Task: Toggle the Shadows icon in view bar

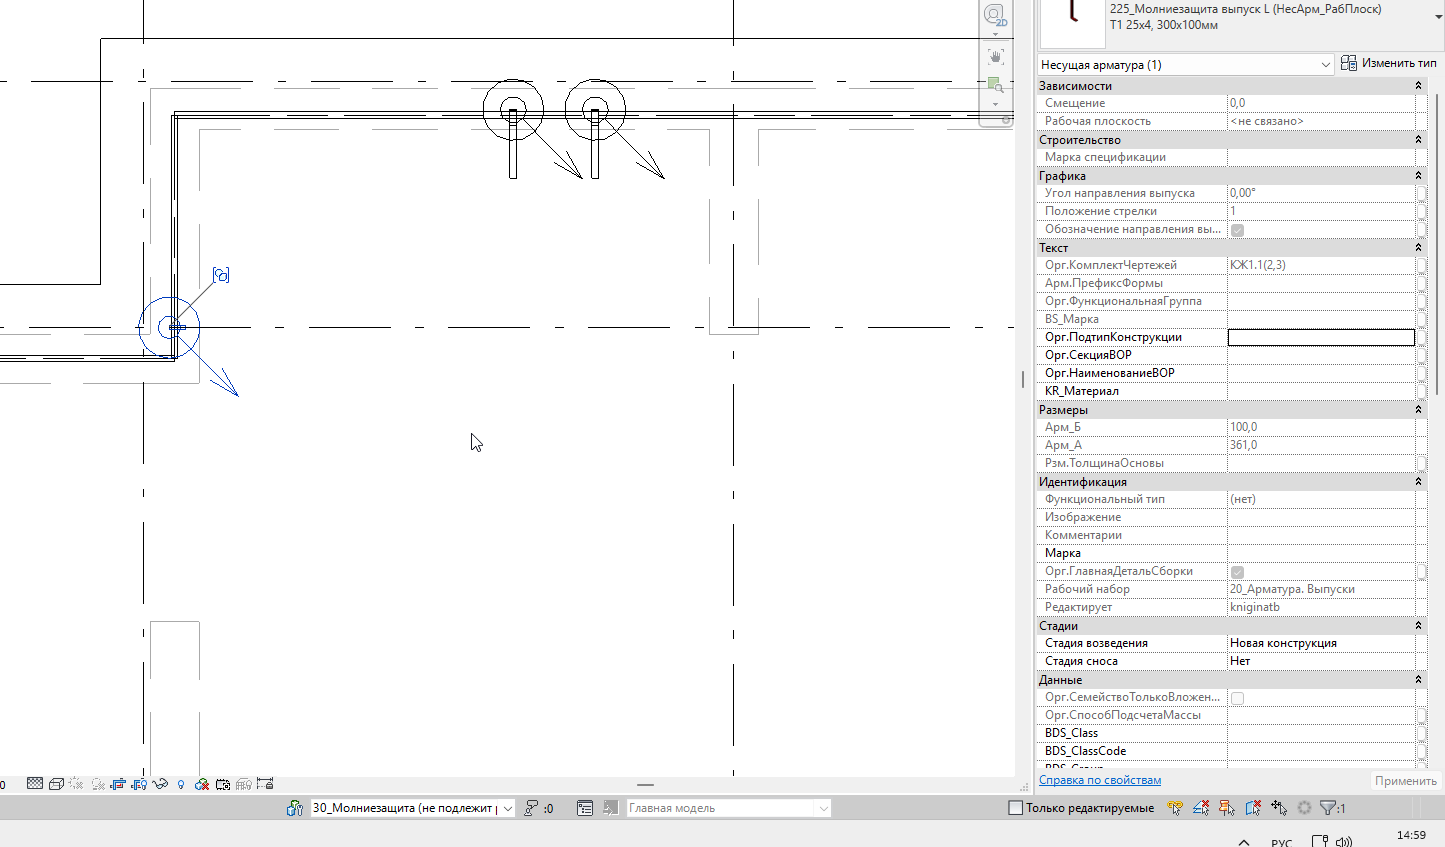Action: point(98,784)
